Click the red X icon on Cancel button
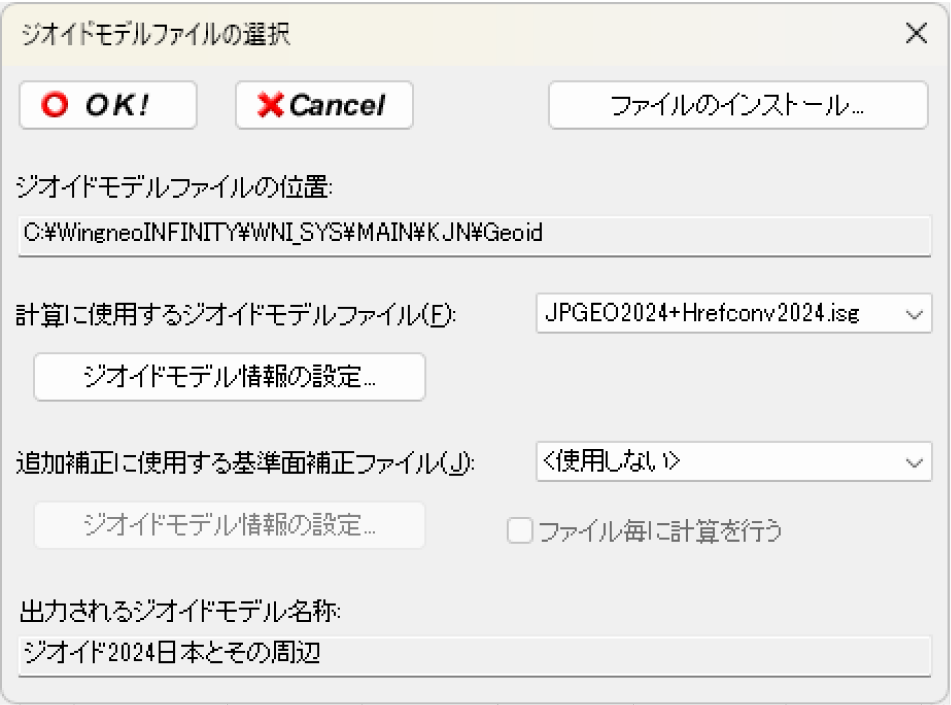The image size is (951, 705). coord(270,106)
